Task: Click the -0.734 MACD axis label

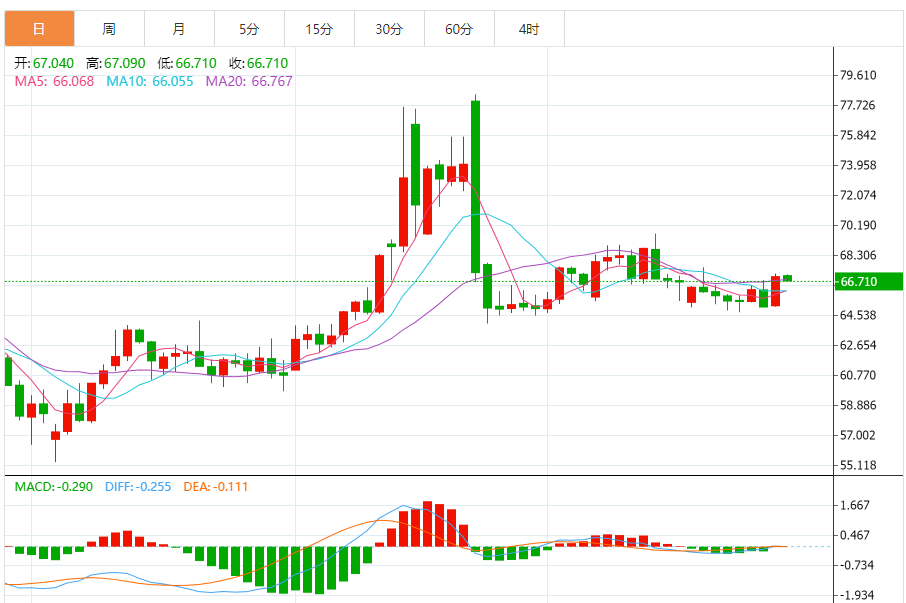Action: 855,565
